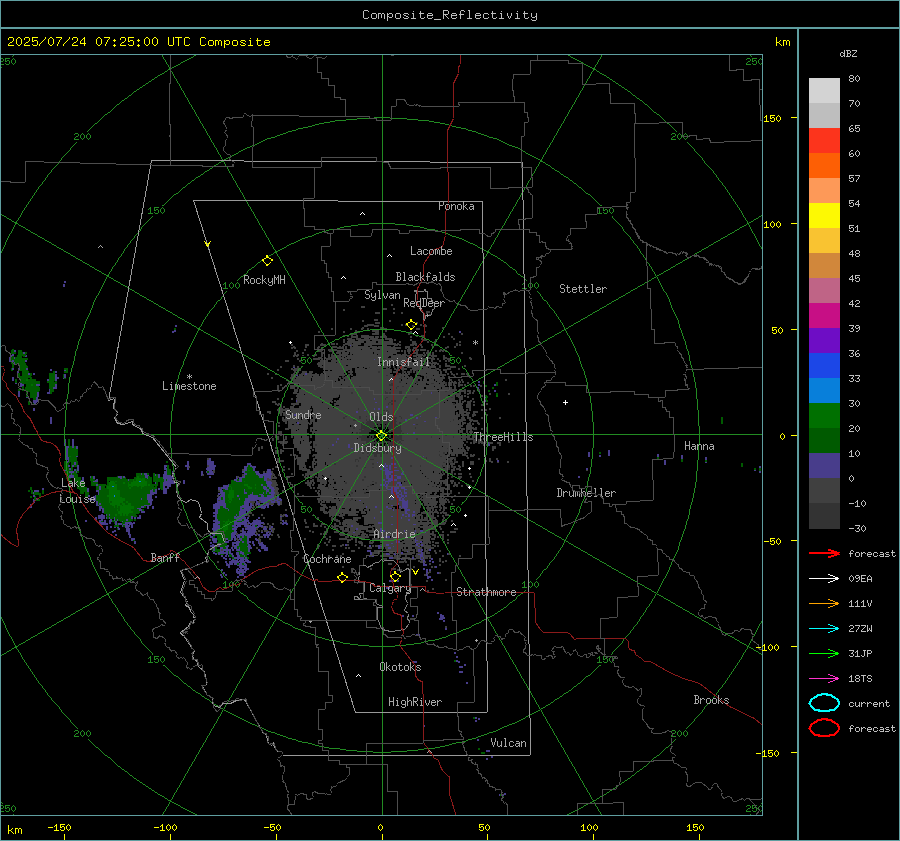Viewport: 900px width, 841px height.
Task: Click the cyan current ellipse symbol
Action: coord(824,703)
